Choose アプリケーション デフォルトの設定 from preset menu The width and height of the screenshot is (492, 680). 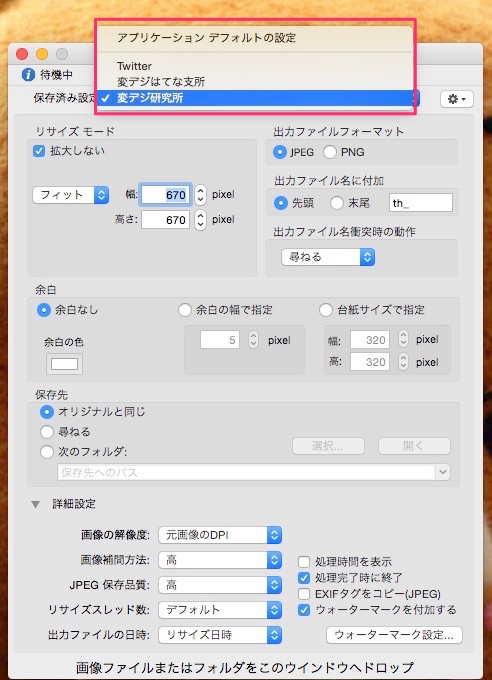[254, 38]
